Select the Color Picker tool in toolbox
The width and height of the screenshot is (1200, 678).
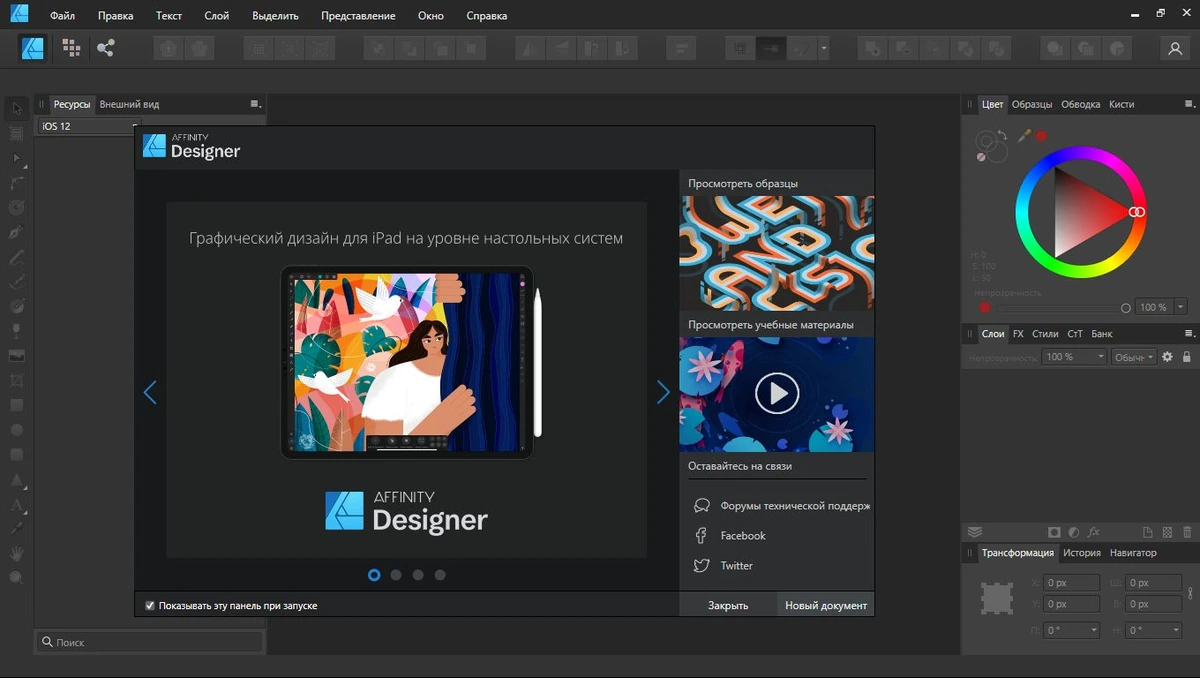pos(16,528)
